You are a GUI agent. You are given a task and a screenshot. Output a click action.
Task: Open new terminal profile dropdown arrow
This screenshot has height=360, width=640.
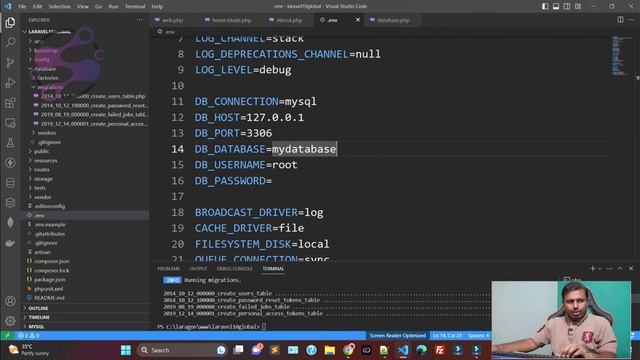[600, 269]
